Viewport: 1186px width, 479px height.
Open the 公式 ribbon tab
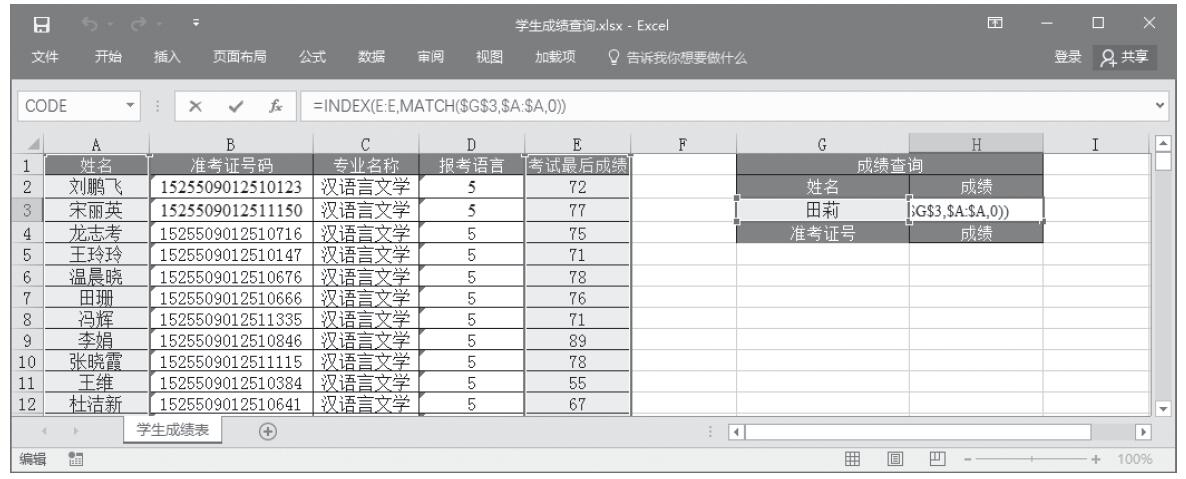314,56
